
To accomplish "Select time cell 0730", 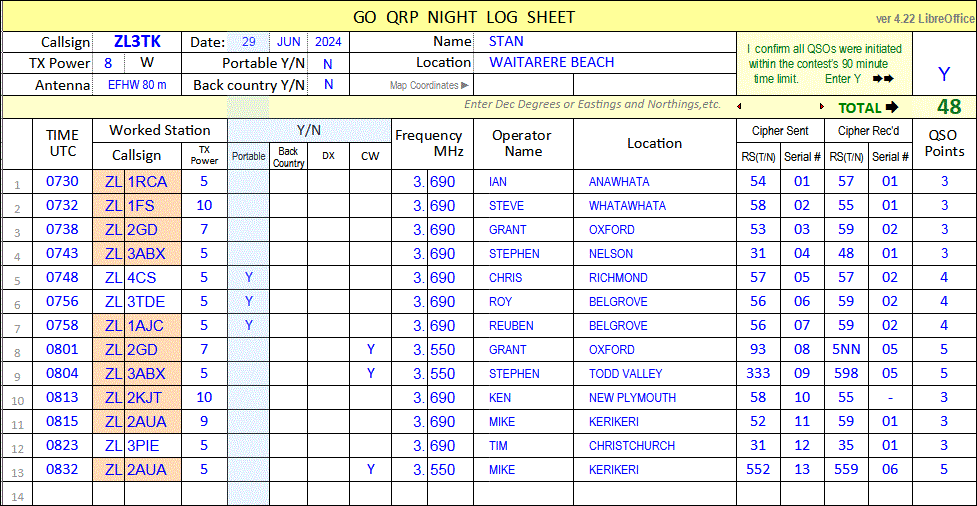I will pos(62,182).
